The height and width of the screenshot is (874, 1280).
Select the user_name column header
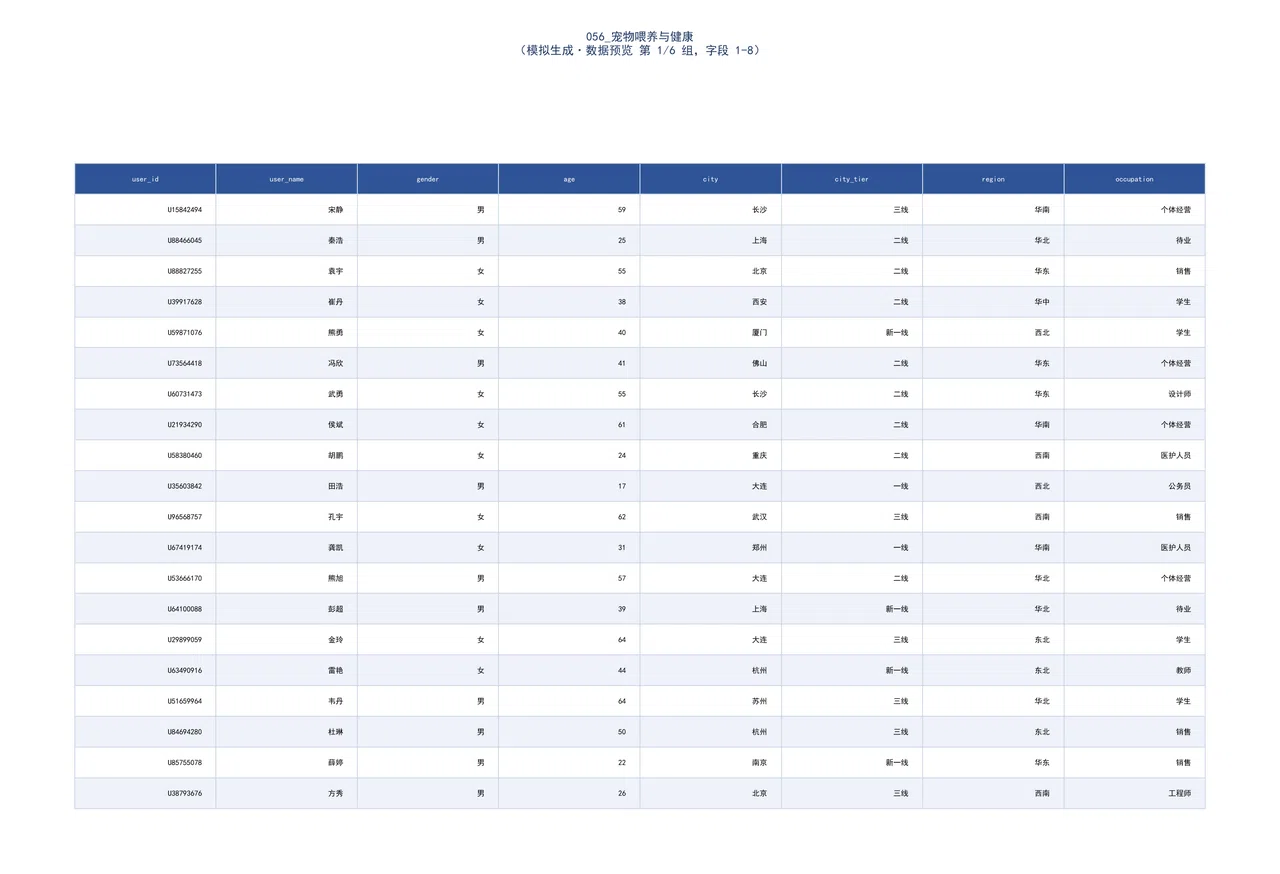coord(287,179)
